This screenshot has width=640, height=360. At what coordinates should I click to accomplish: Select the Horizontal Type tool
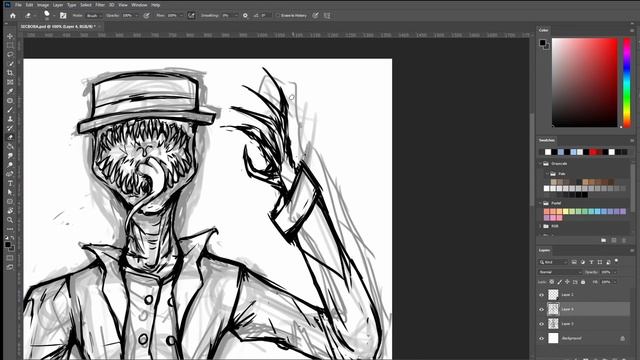10,183
